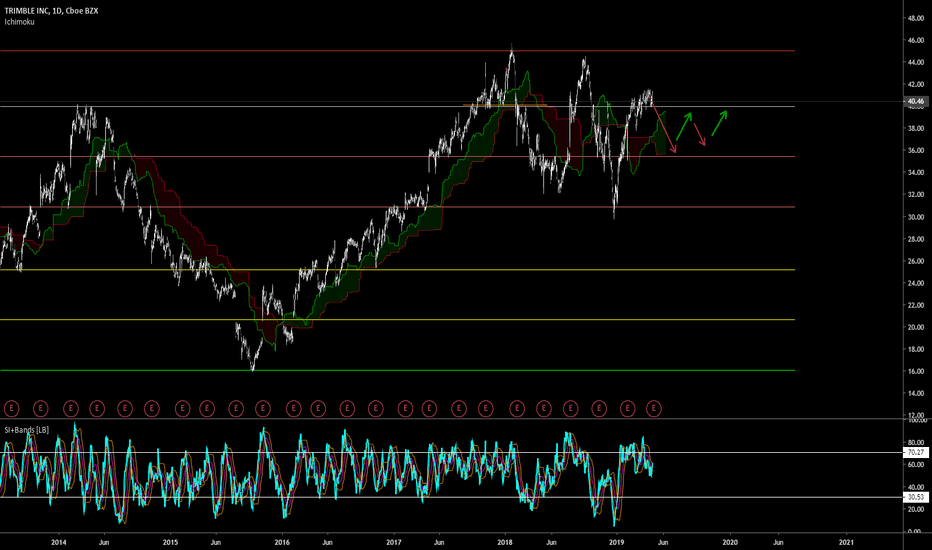Open the Ichimoku indicator legend
932x550 pixels.
click(x=20, y=22)
